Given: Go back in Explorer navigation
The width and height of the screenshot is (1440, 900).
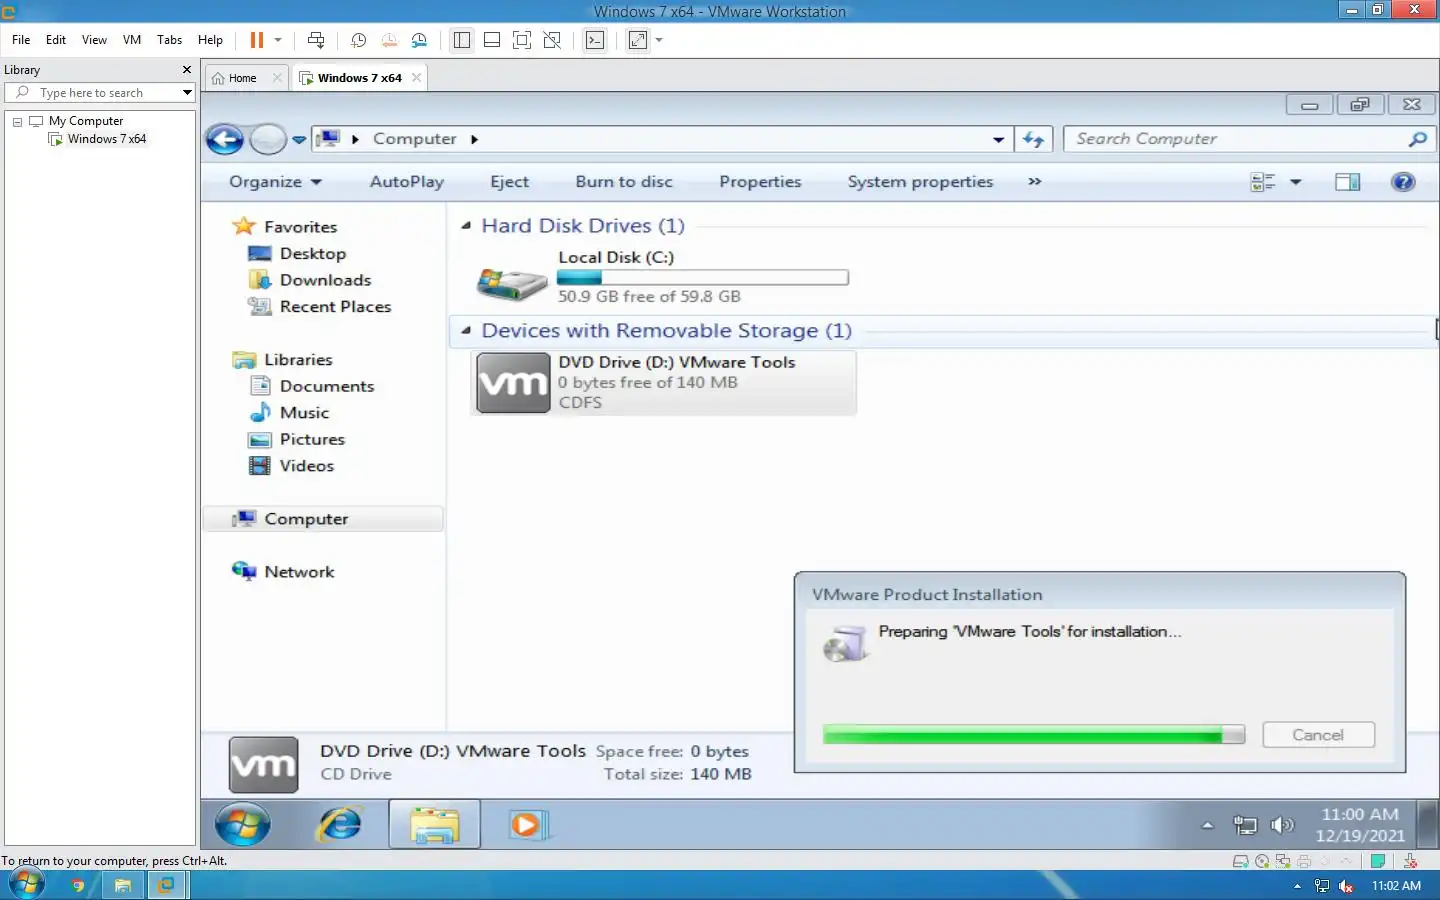Looking at the screenshot, I should pos(225,140).
